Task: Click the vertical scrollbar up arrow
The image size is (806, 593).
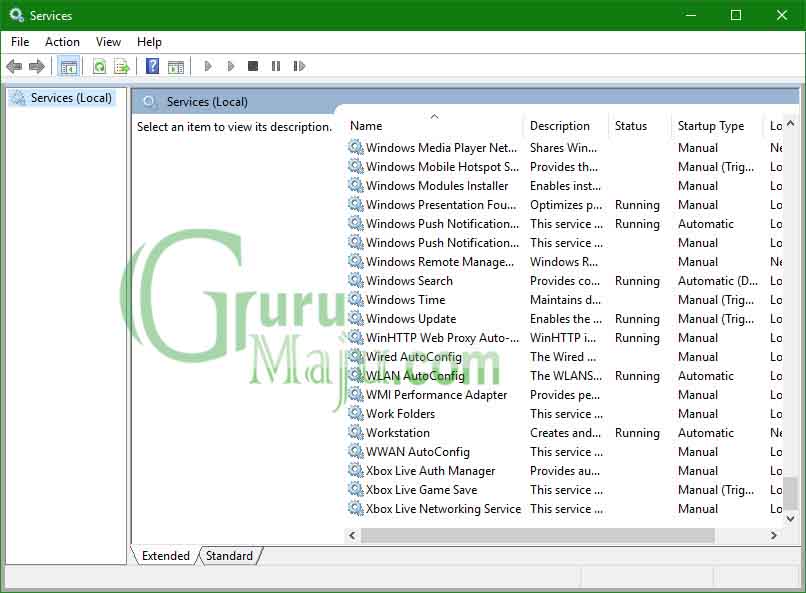Action: click(x=791, y=123)
